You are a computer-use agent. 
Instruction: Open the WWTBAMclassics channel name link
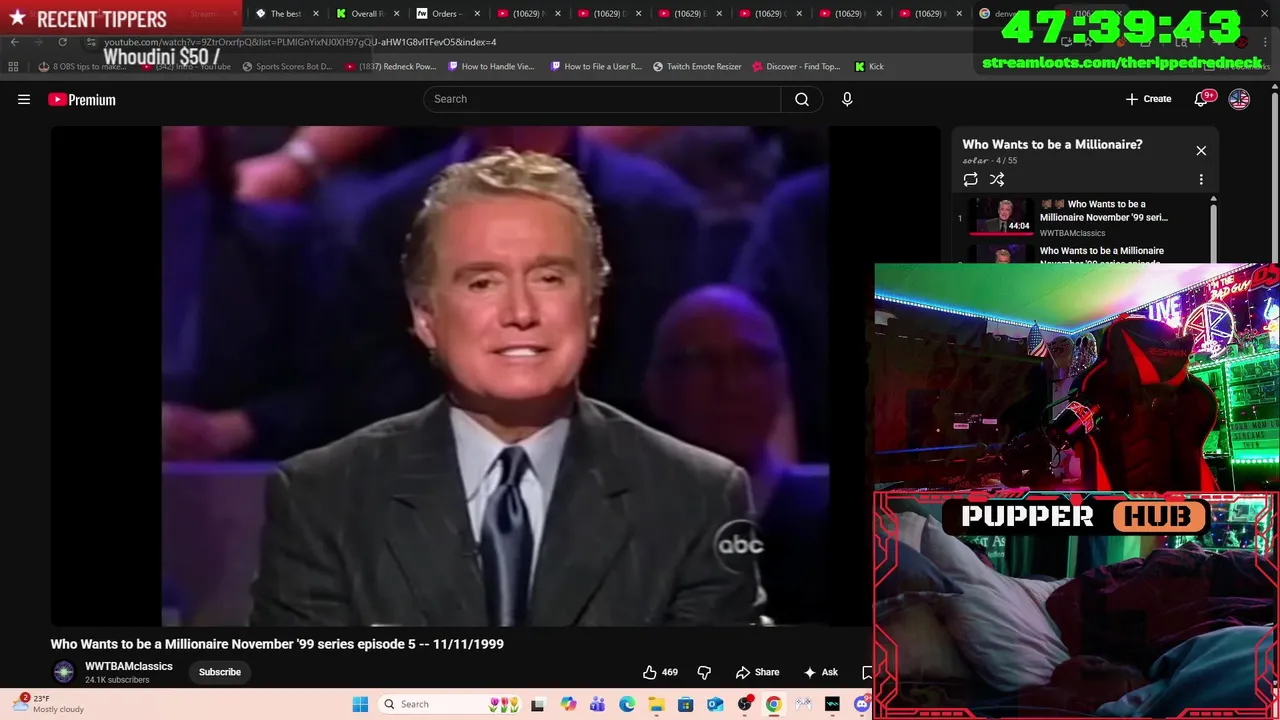pos(128,666)
